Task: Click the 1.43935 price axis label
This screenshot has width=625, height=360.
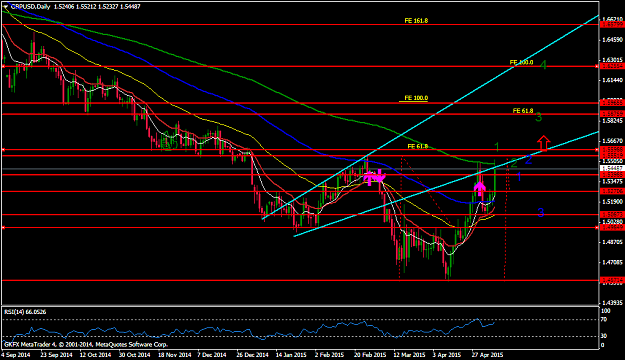Action: (613, 303)
